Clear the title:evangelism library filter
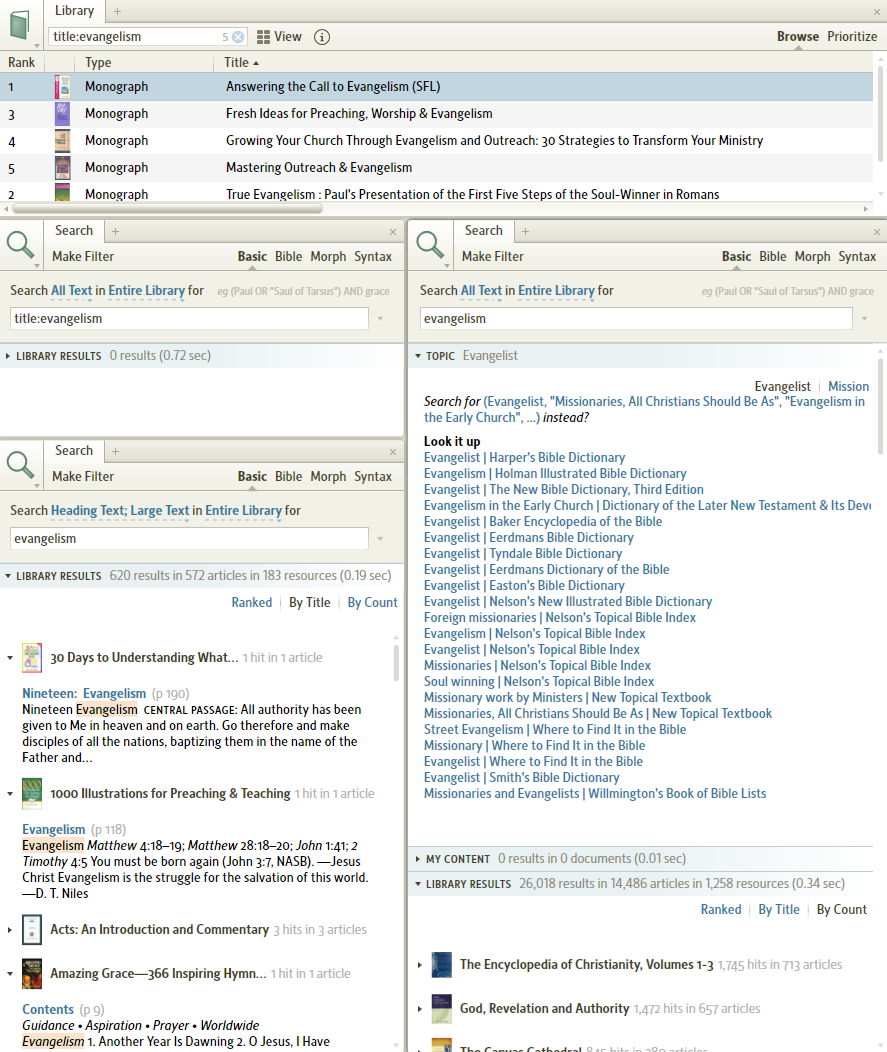The image size is (887, 1052). tap(238, 37)
